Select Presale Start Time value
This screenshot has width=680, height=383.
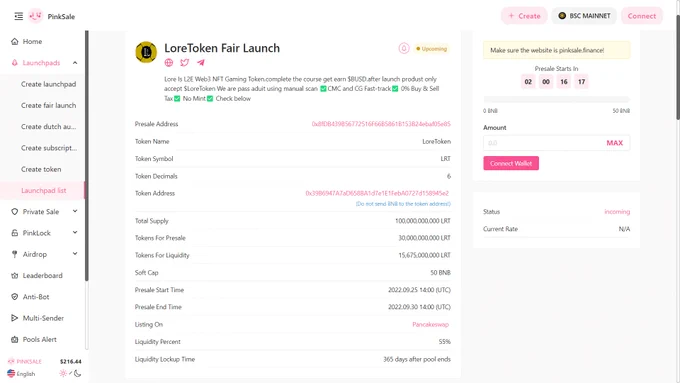click(x=419, y=290)
